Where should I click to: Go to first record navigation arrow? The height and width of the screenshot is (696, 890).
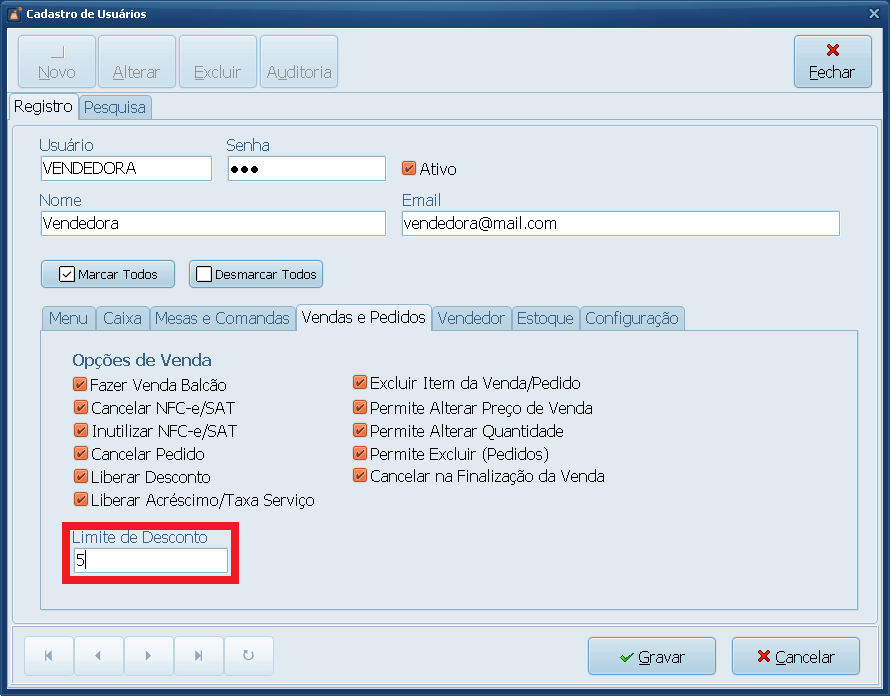(49, 656)
